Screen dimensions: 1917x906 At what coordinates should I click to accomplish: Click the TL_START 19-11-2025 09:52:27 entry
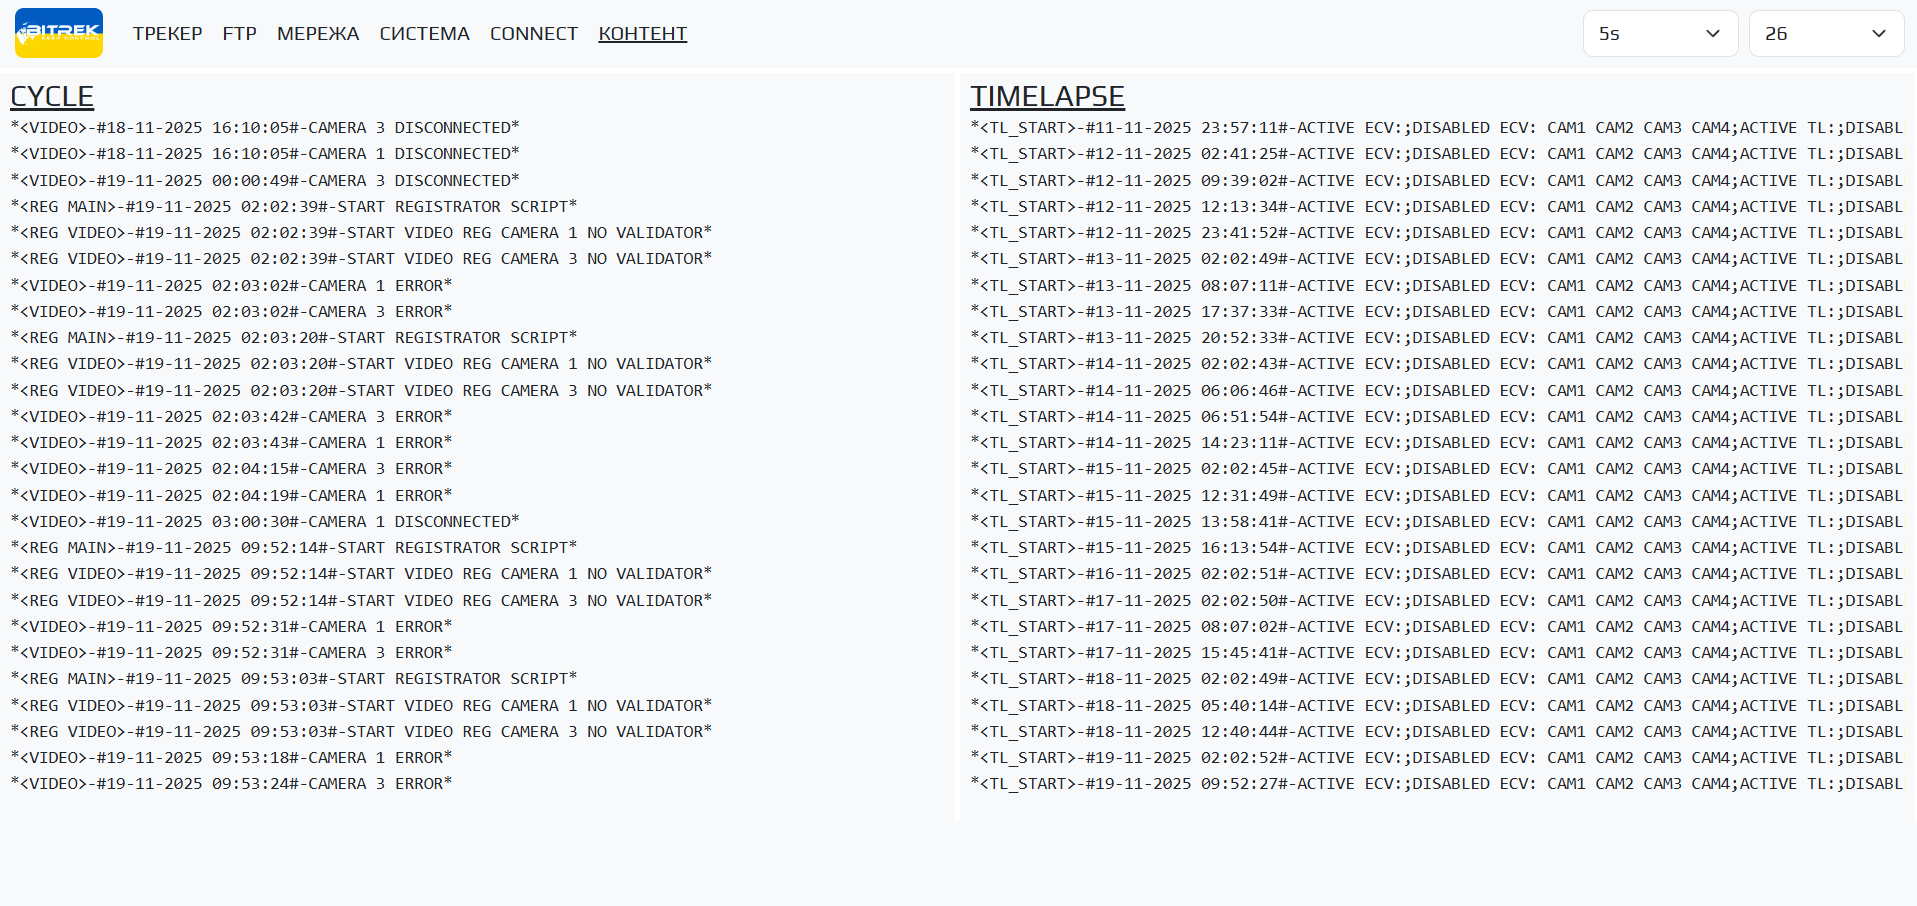pyautogui.click(x=1436, y=784)
